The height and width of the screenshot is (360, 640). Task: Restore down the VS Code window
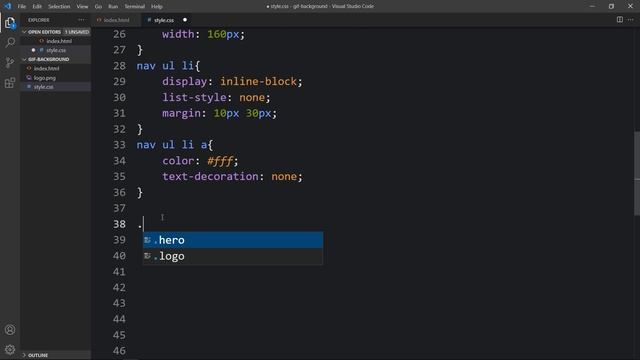point(611,6)
